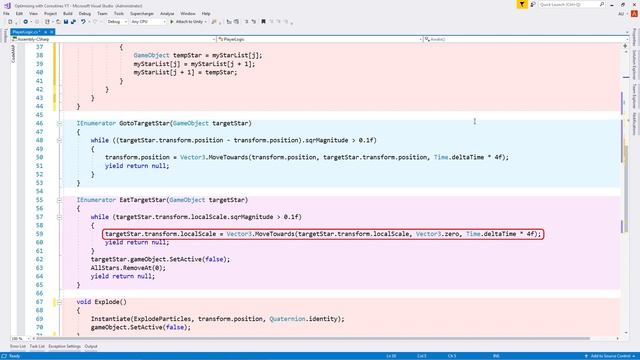The height and width of the screenshot is (360, 640).
Task: Close the PlayerLogic.cs tab
Action: coord(51,32)
